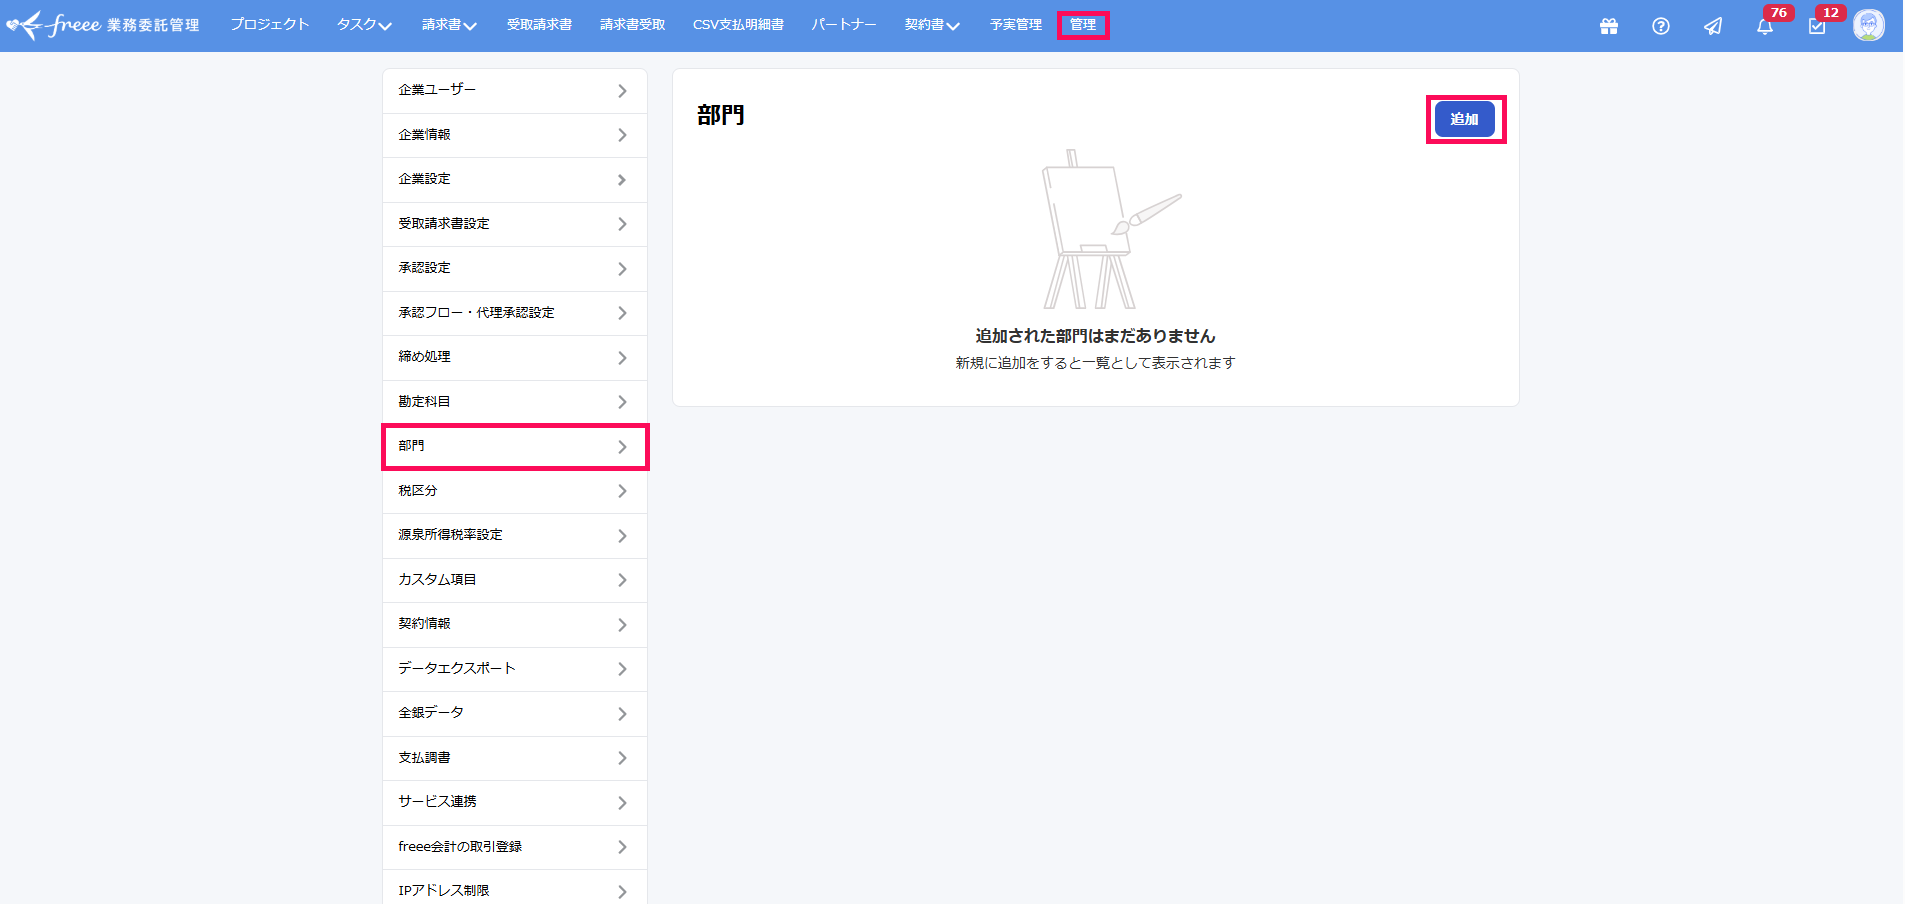This screenshot has height=904, width=1905.
Task: Expand the 請求書 dropdown menu
Action: coord(449,25)
